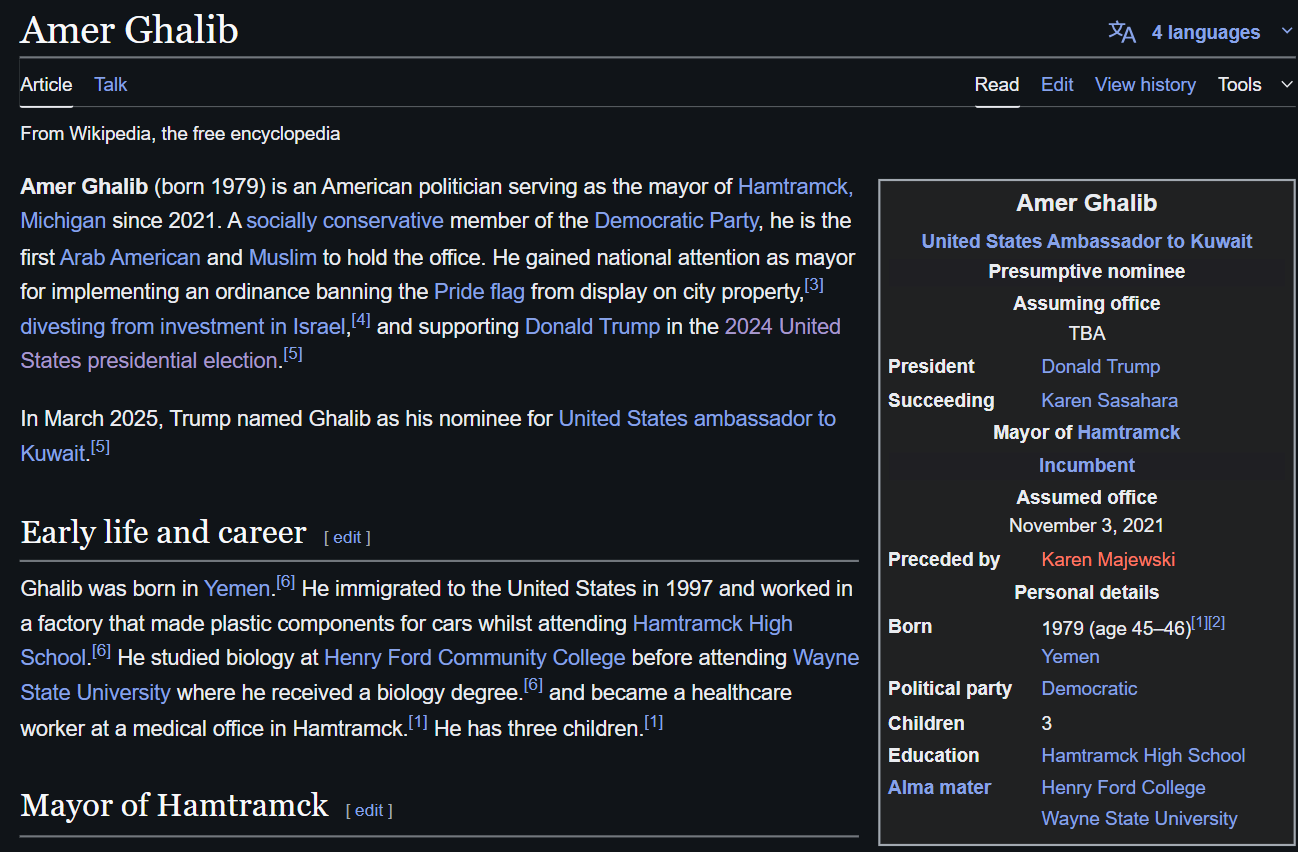This screenshot has width=1298, height=852.
Task: Open 2024 United States presidential election link
Action: coord(782,326)
